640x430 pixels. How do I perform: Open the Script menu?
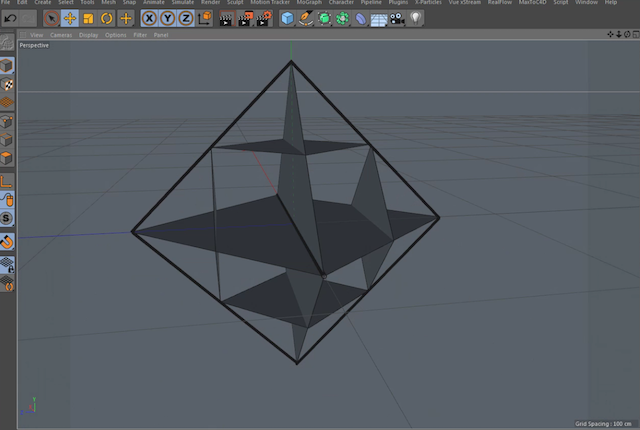560,2
